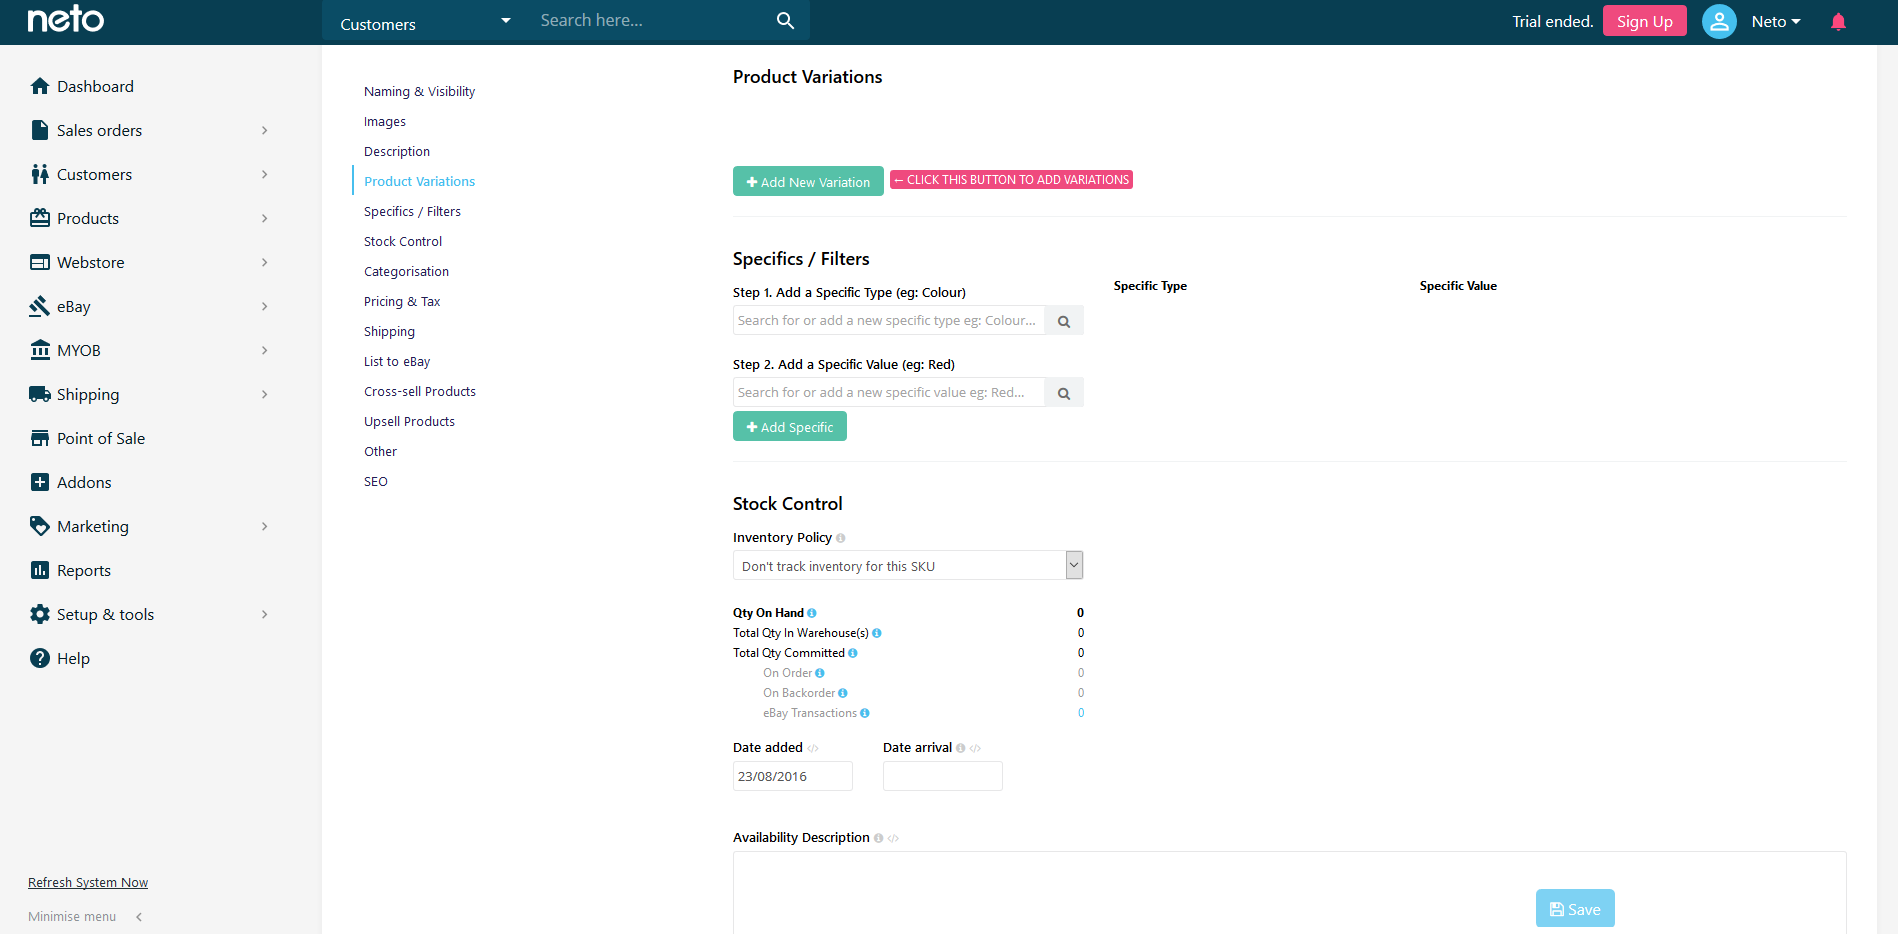Expand the Customers submenu chevron
Viewport: 1898px width, 934px height.
click(265, 174)
